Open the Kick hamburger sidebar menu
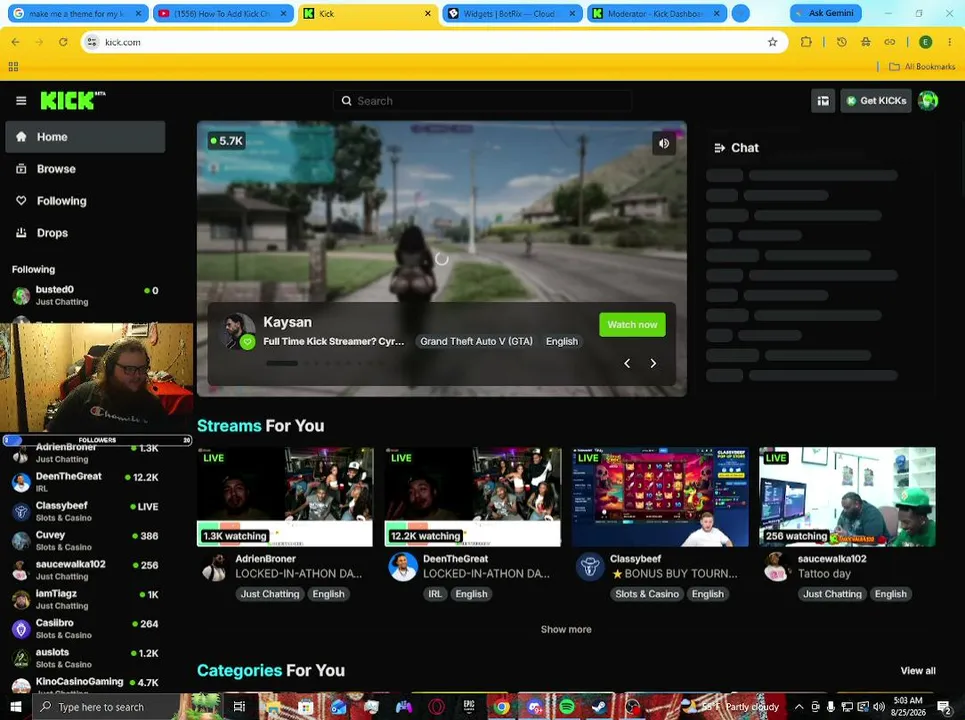 tap(21, 100)
